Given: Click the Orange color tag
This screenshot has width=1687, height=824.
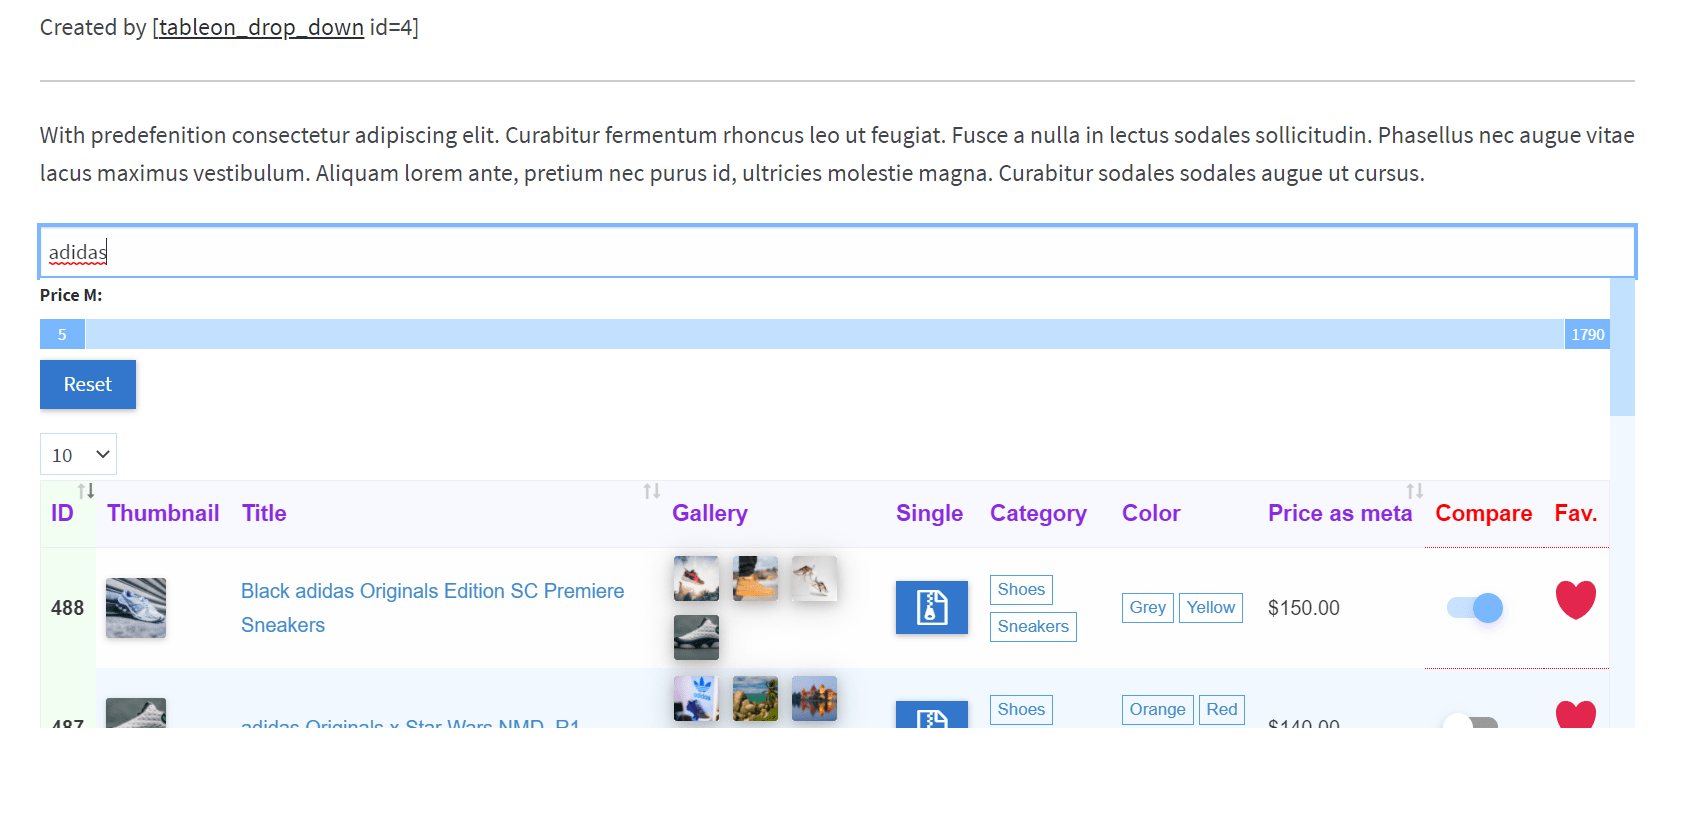Looking at the screenshot, I should tap(1158, 710).
